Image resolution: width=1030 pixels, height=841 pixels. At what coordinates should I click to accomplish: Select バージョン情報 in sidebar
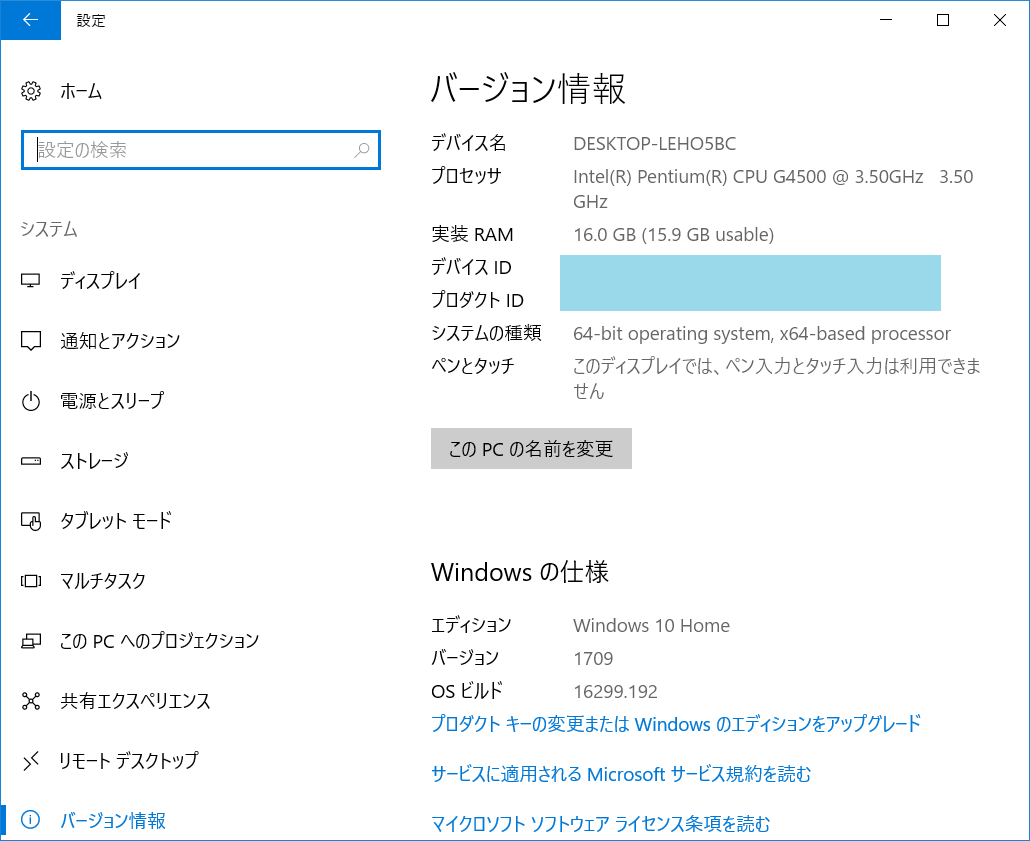[x=113, y=820]
